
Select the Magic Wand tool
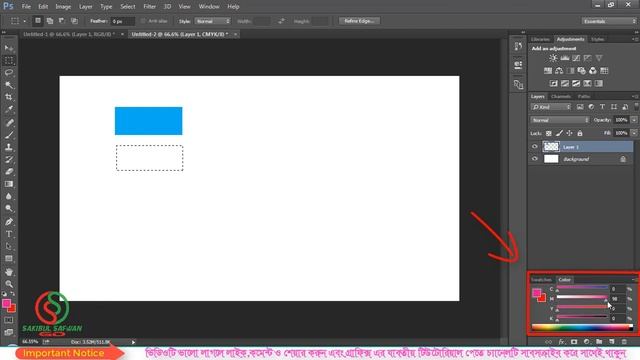(x=9, y=85)
